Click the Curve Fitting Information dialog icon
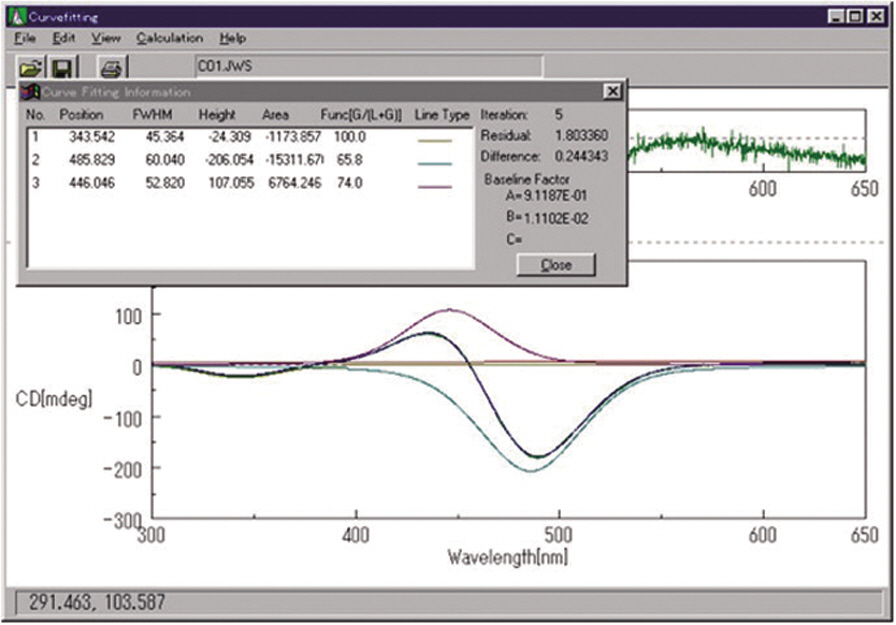Viewport: 896px width, 625px height. click(x=29, y=92)
